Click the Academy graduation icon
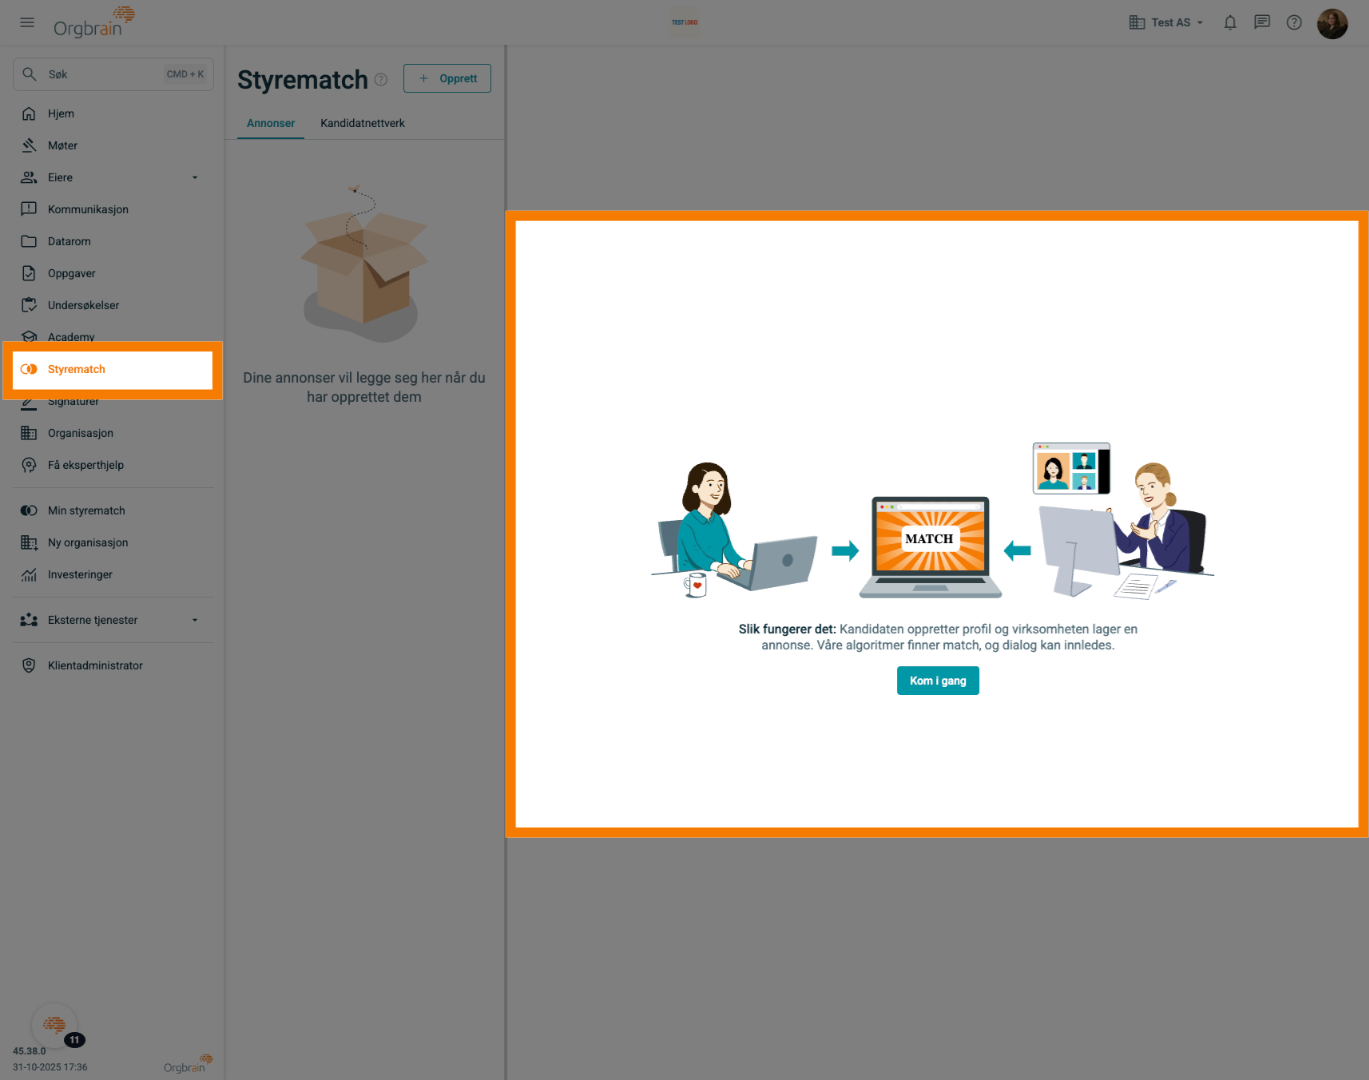 (x=29, y=337)
